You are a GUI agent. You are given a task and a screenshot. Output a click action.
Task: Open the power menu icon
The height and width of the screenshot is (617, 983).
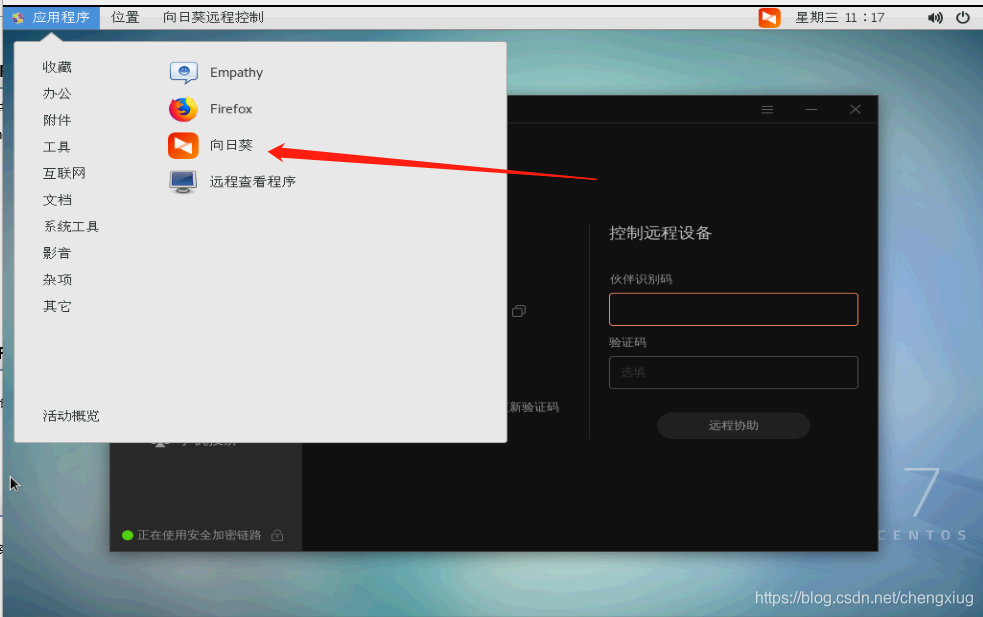coord(963,18)
